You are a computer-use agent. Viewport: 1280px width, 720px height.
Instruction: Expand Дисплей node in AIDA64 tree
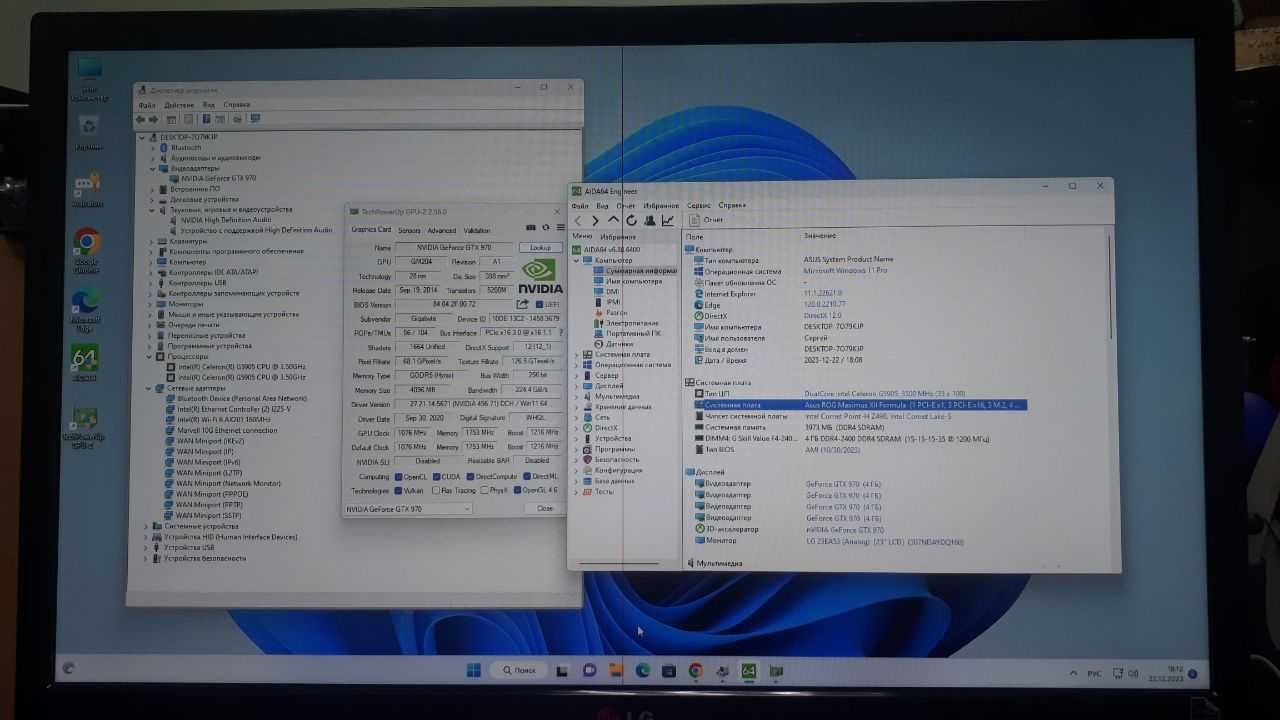pos(577,386)
